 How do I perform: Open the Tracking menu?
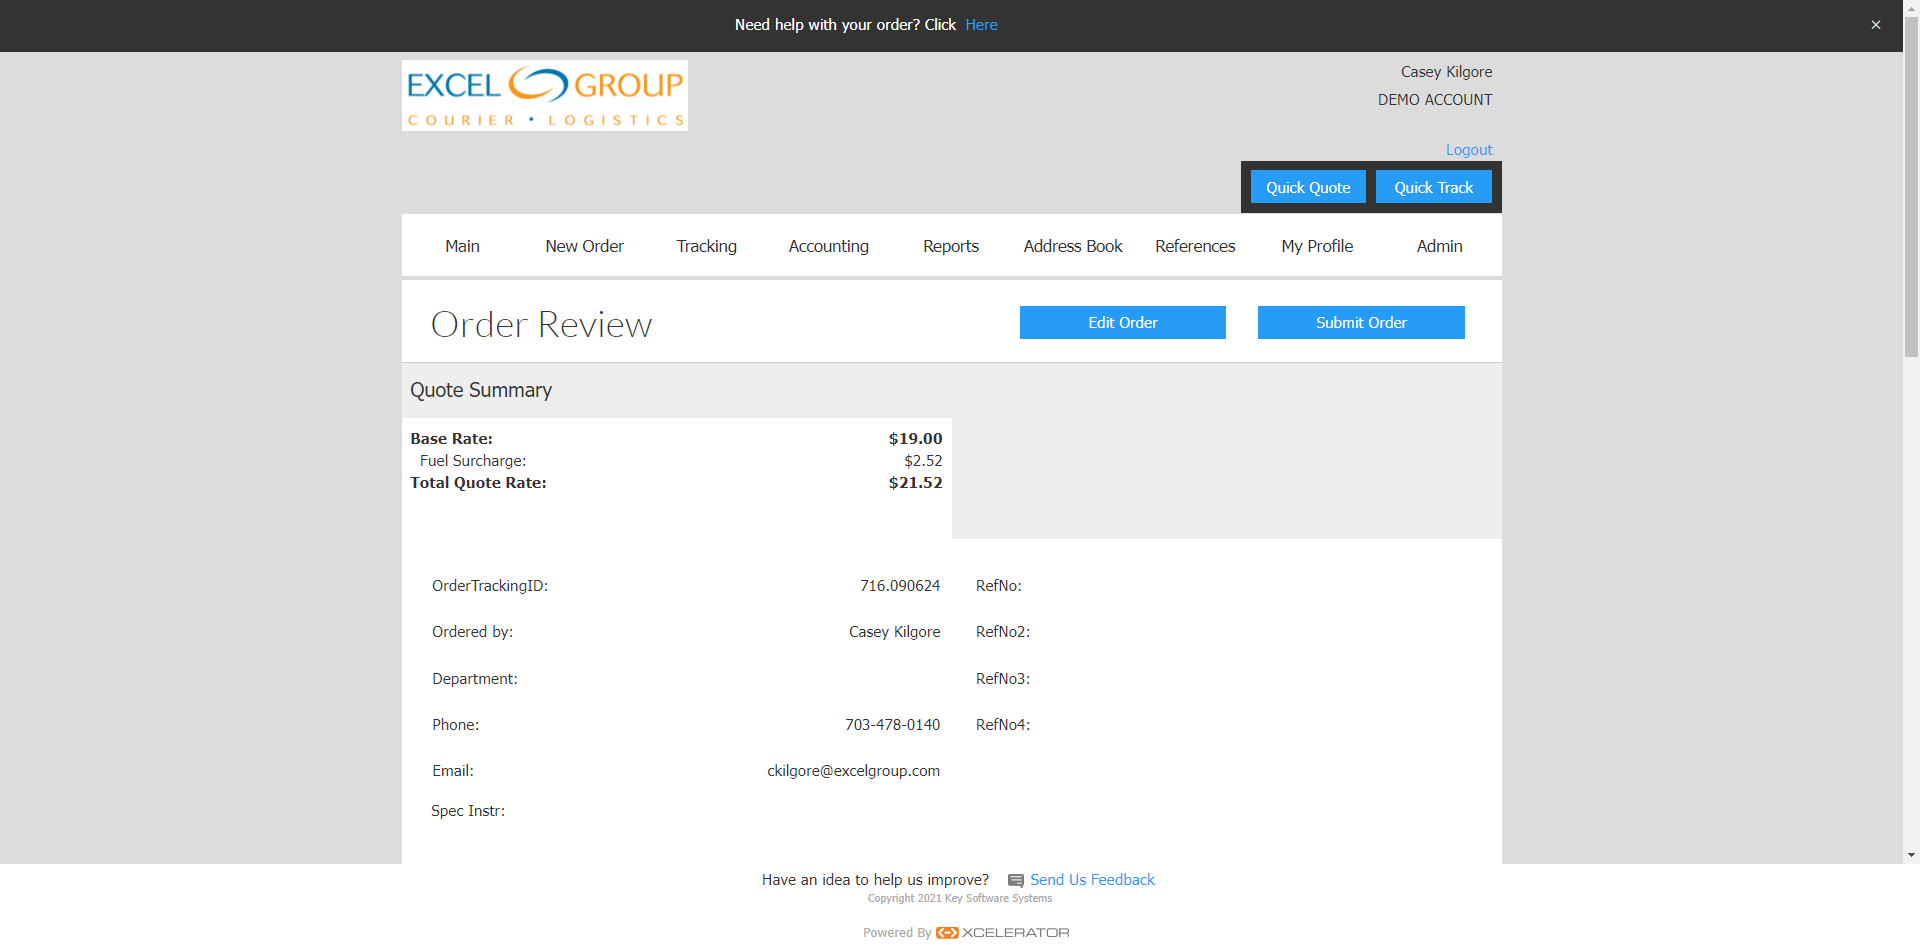706,246
